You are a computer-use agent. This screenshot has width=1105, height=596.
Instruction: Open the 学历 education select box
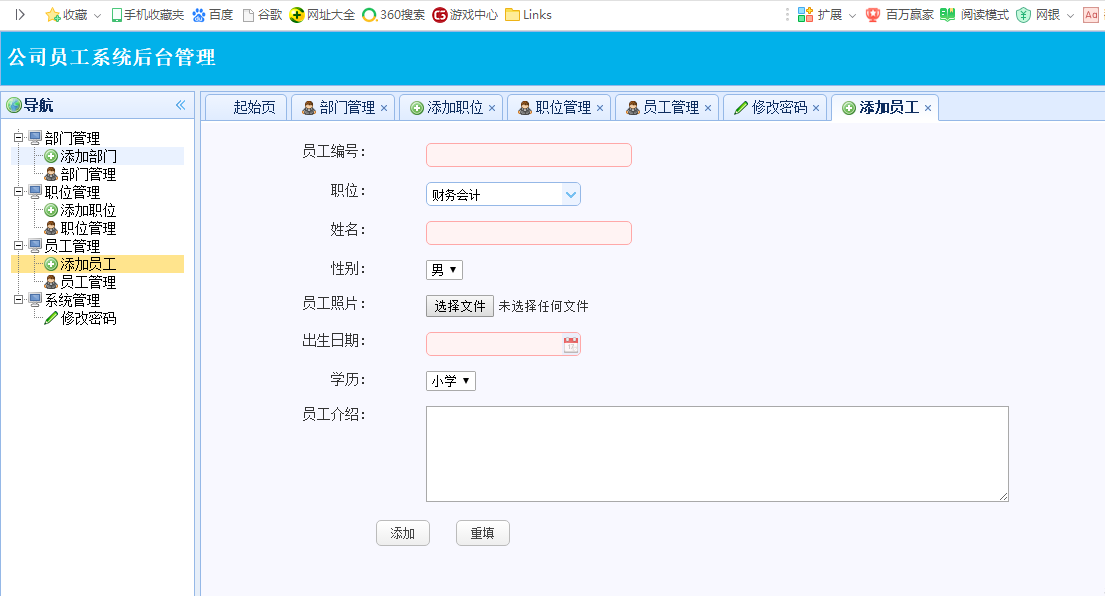click(x=451, y=381)
